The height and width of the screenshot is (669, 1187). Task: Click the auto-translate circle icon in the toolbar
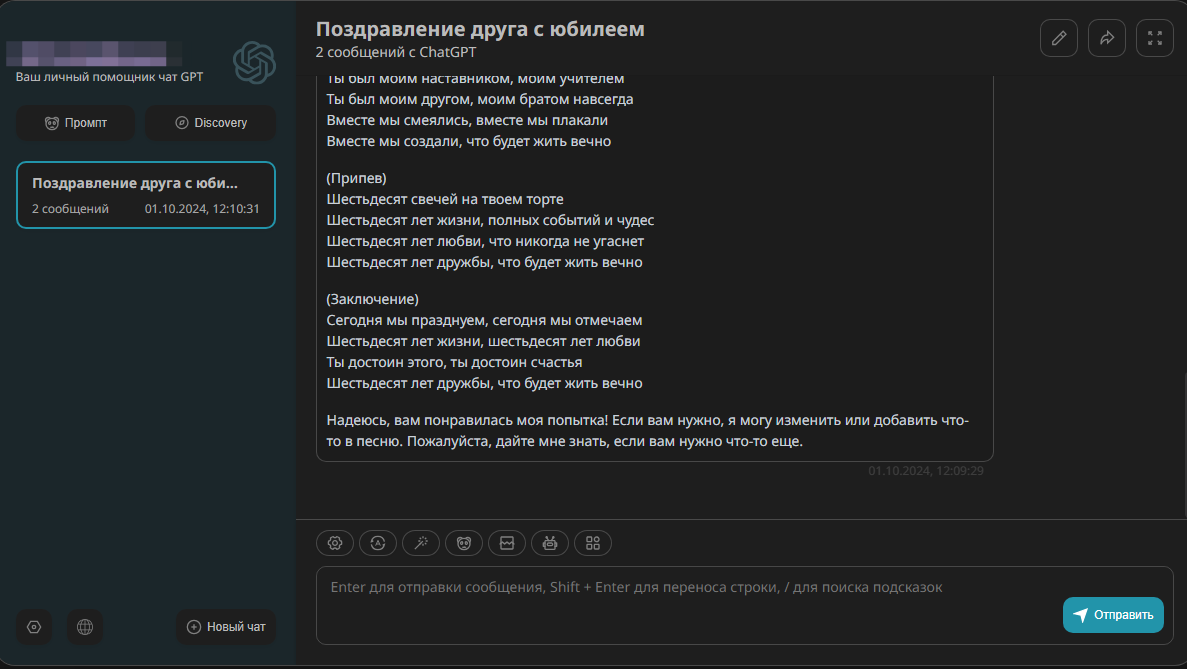378,543
